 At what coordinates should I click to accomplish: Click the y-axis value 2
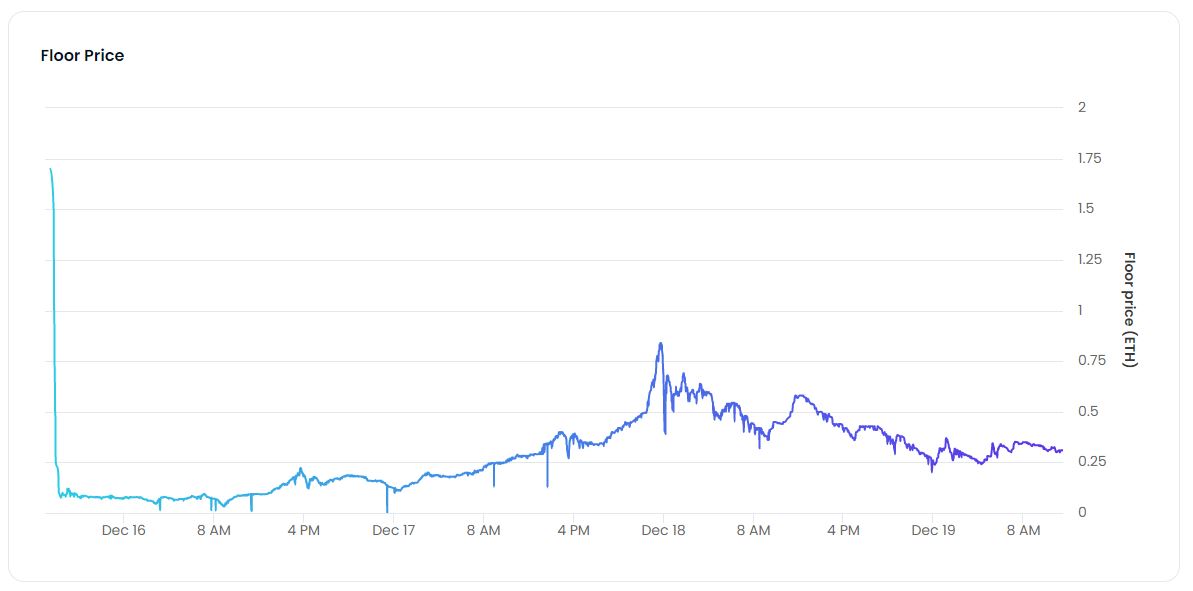pyautogui.click(x=1082, y=107)
